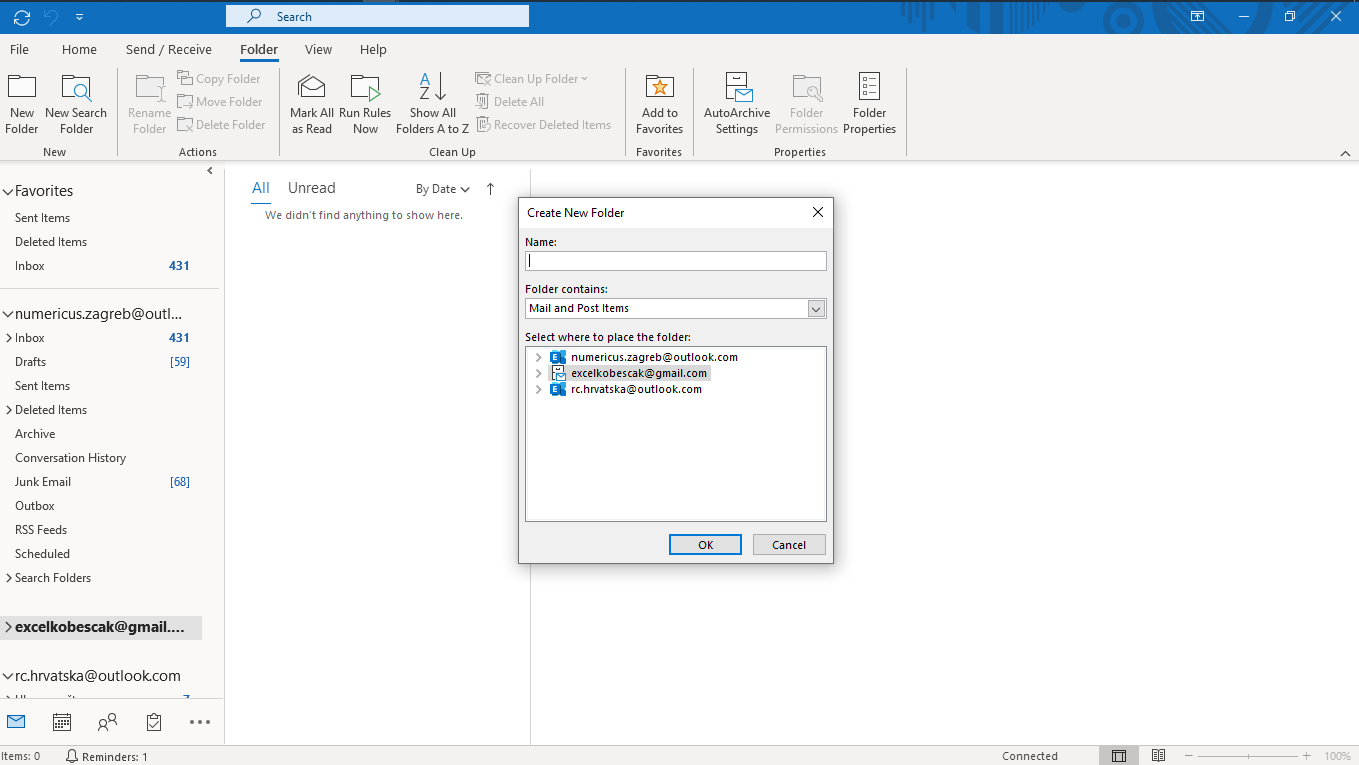1359x765 pixels.
Task: Expand the rc.hrvatska@outlook.com folder tree
Action: click(539, 389)
